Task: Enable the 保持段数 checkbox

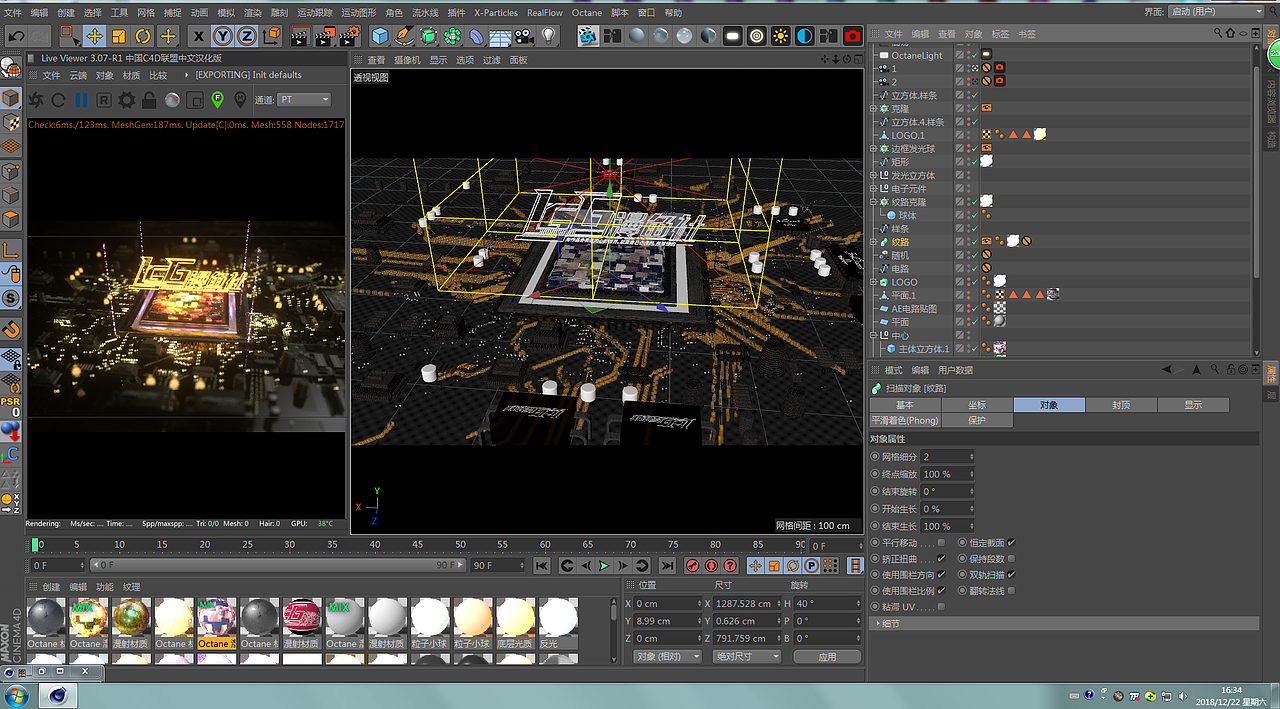Action: point(1011,559)
